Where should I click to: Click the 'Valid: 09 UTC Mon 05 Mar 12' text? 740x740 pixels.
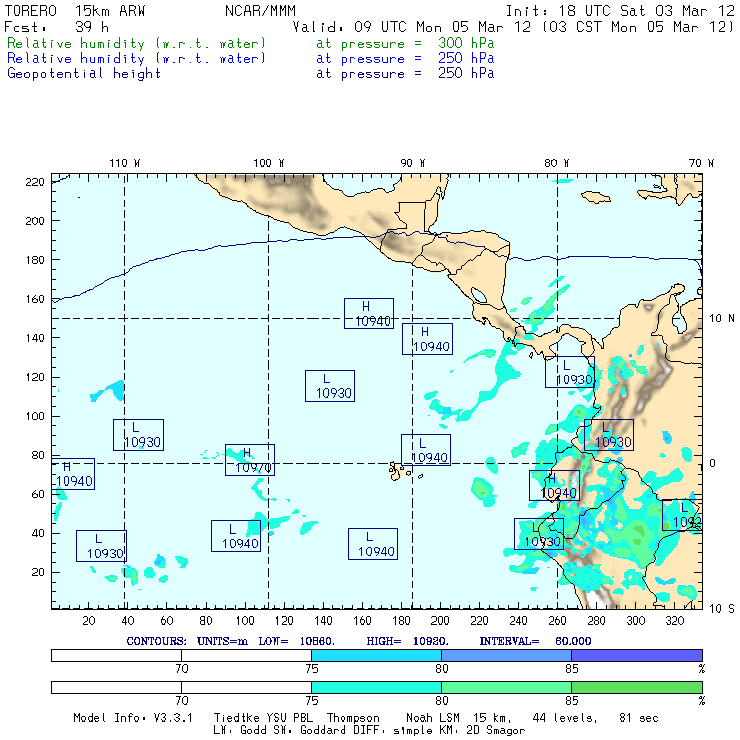pos(412,27)
